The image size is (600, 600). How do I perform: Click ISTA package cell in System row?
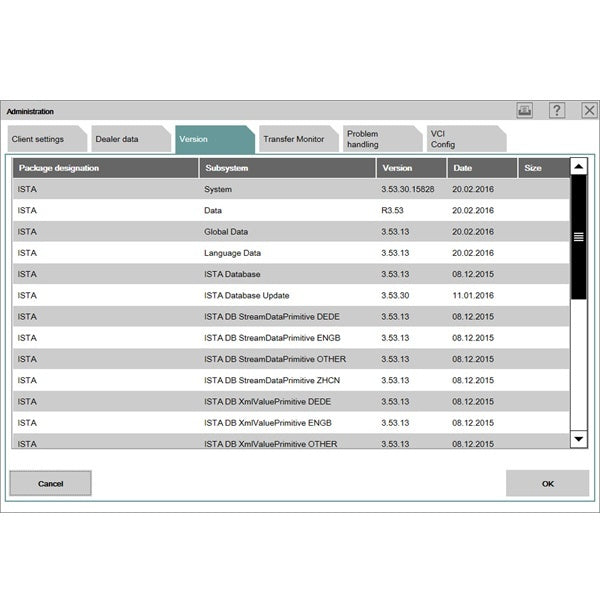(27, 189)
